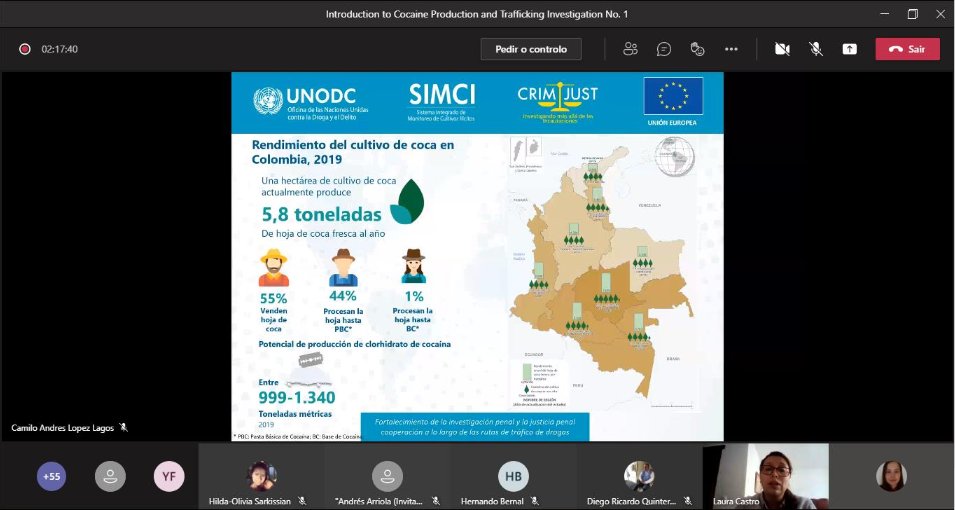Click the muted mic icon beside Diego Ricardo Quinter
Screen dimensions: 955x510
(687, 501)
